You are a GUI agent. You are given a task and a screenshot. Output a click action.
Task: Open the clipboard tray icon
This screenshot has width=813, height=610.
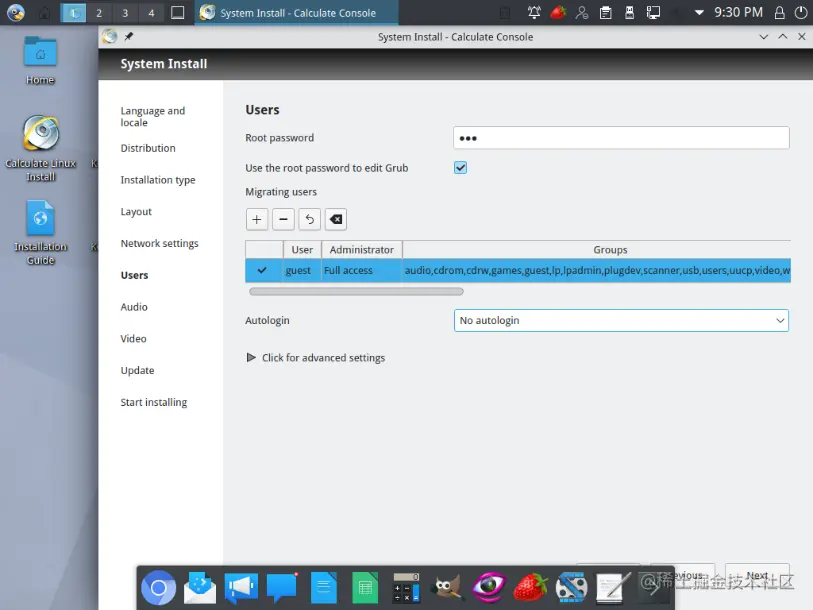click(x=606, y=12)
